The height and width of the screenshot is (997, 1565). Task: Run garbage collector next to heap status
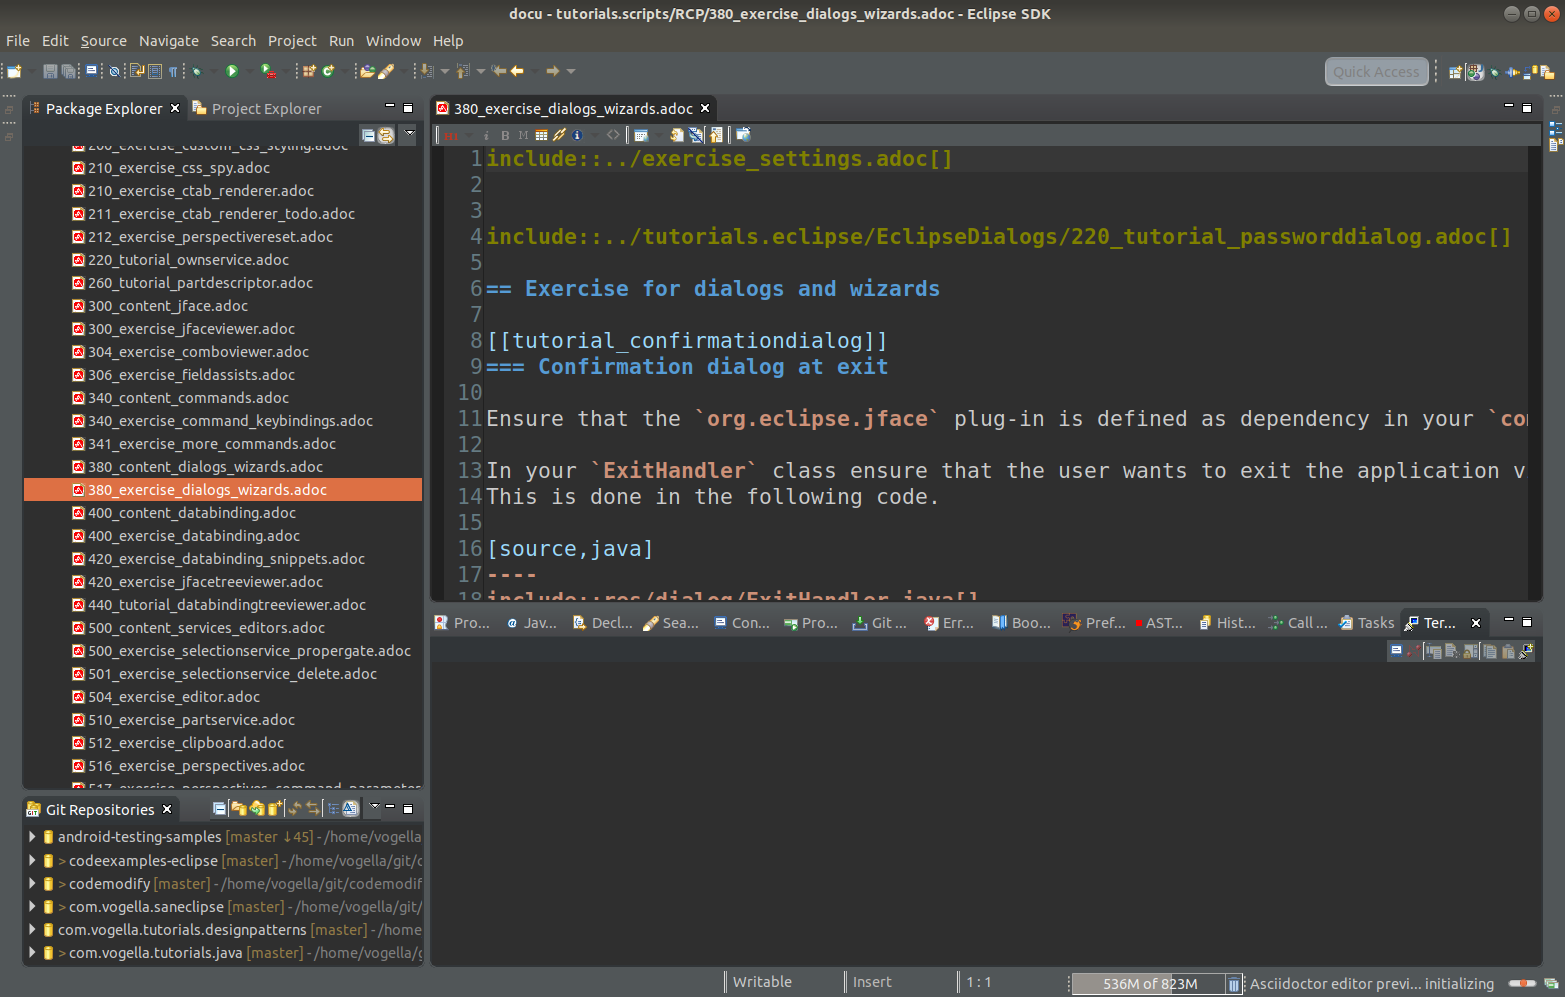coord(1234,983)
